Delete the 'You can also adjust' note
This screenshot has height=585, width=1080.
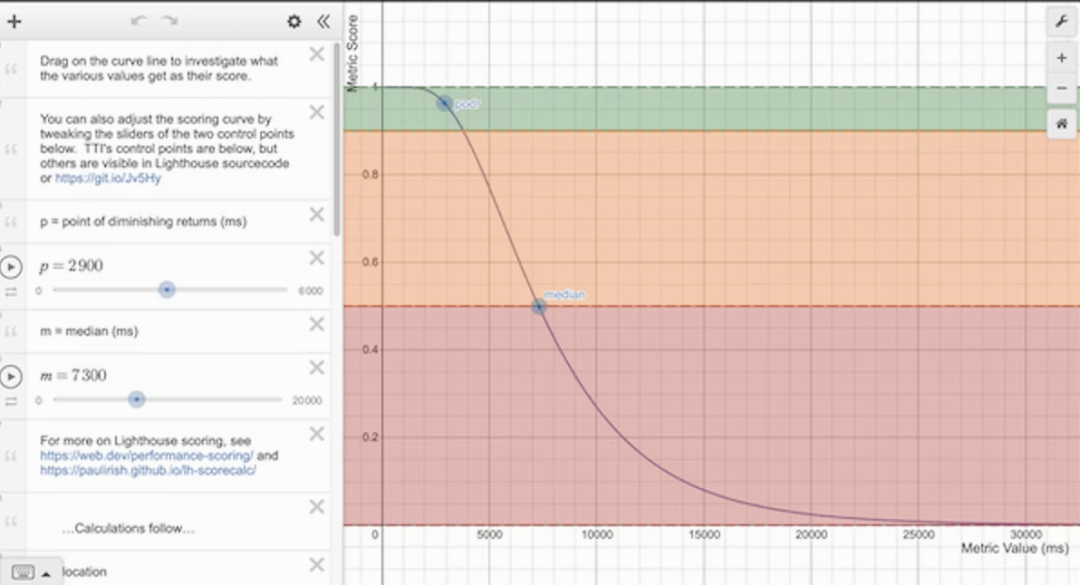point(317,112)
